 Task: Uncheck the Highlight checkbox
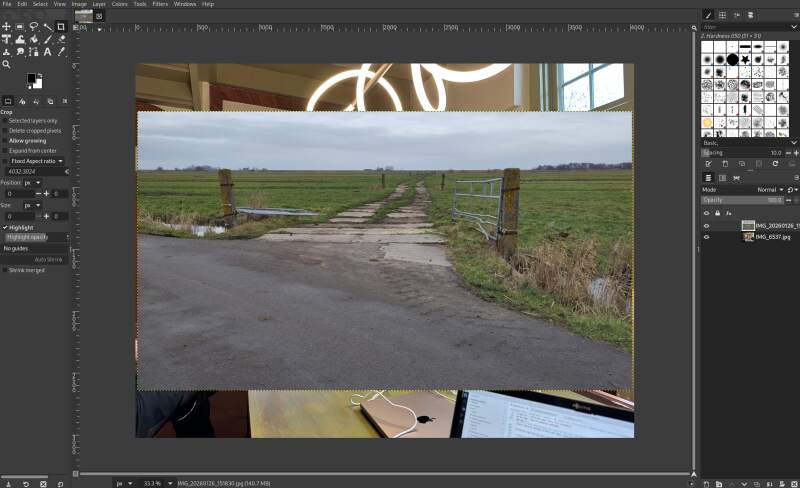(x=5, y=228)
